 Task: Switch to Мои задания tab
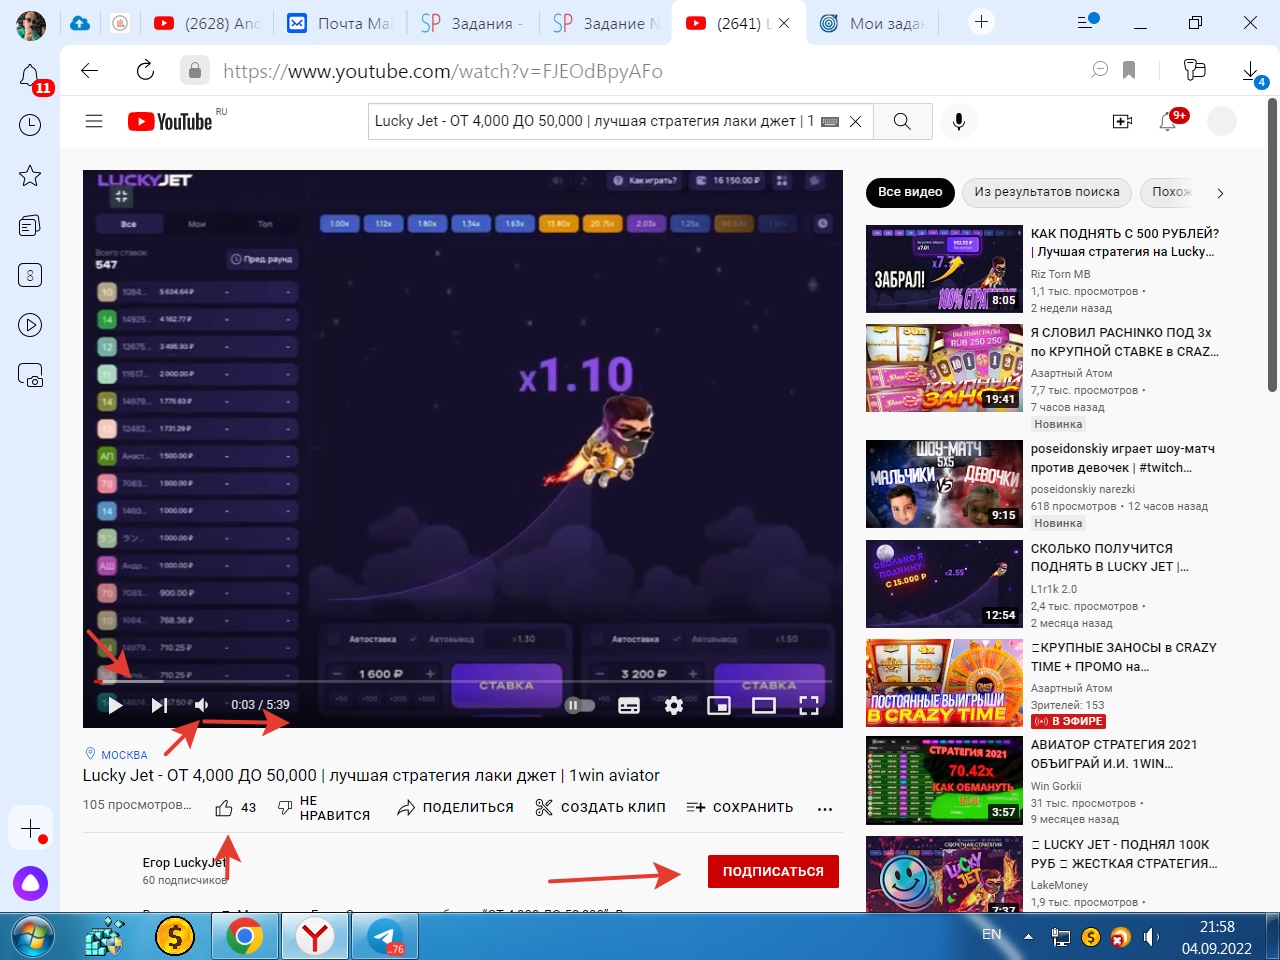[x=872, y=23]
